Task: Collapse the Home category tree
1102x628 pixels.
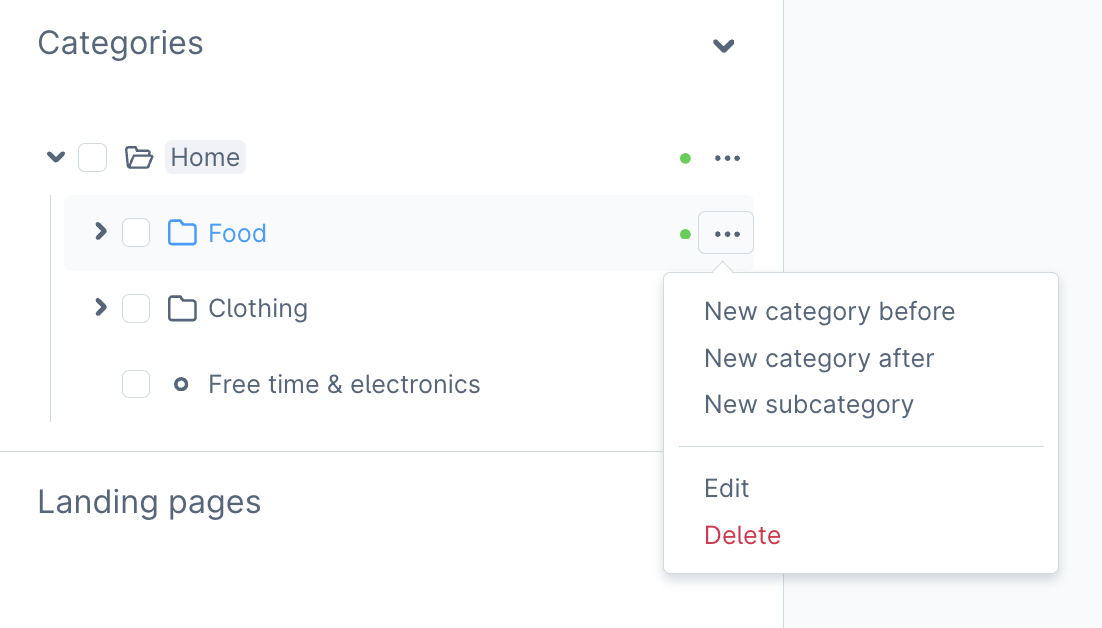Action: pyautogui.click(x=56, y=157)
